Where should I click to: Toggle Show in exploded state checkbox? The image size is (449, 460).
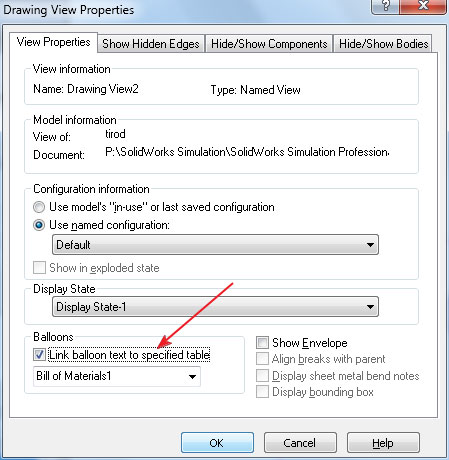(x=39, y=268)
